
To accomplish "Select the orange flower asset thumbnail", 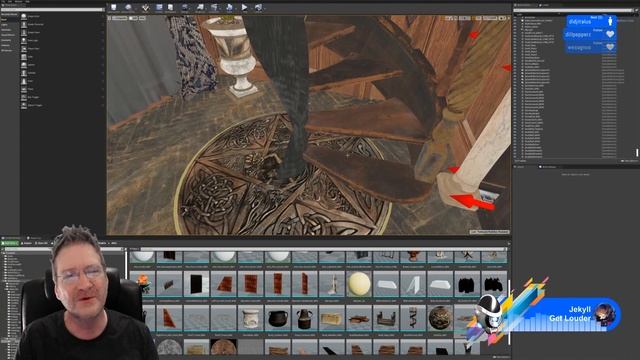I will [x=143, y=283].
